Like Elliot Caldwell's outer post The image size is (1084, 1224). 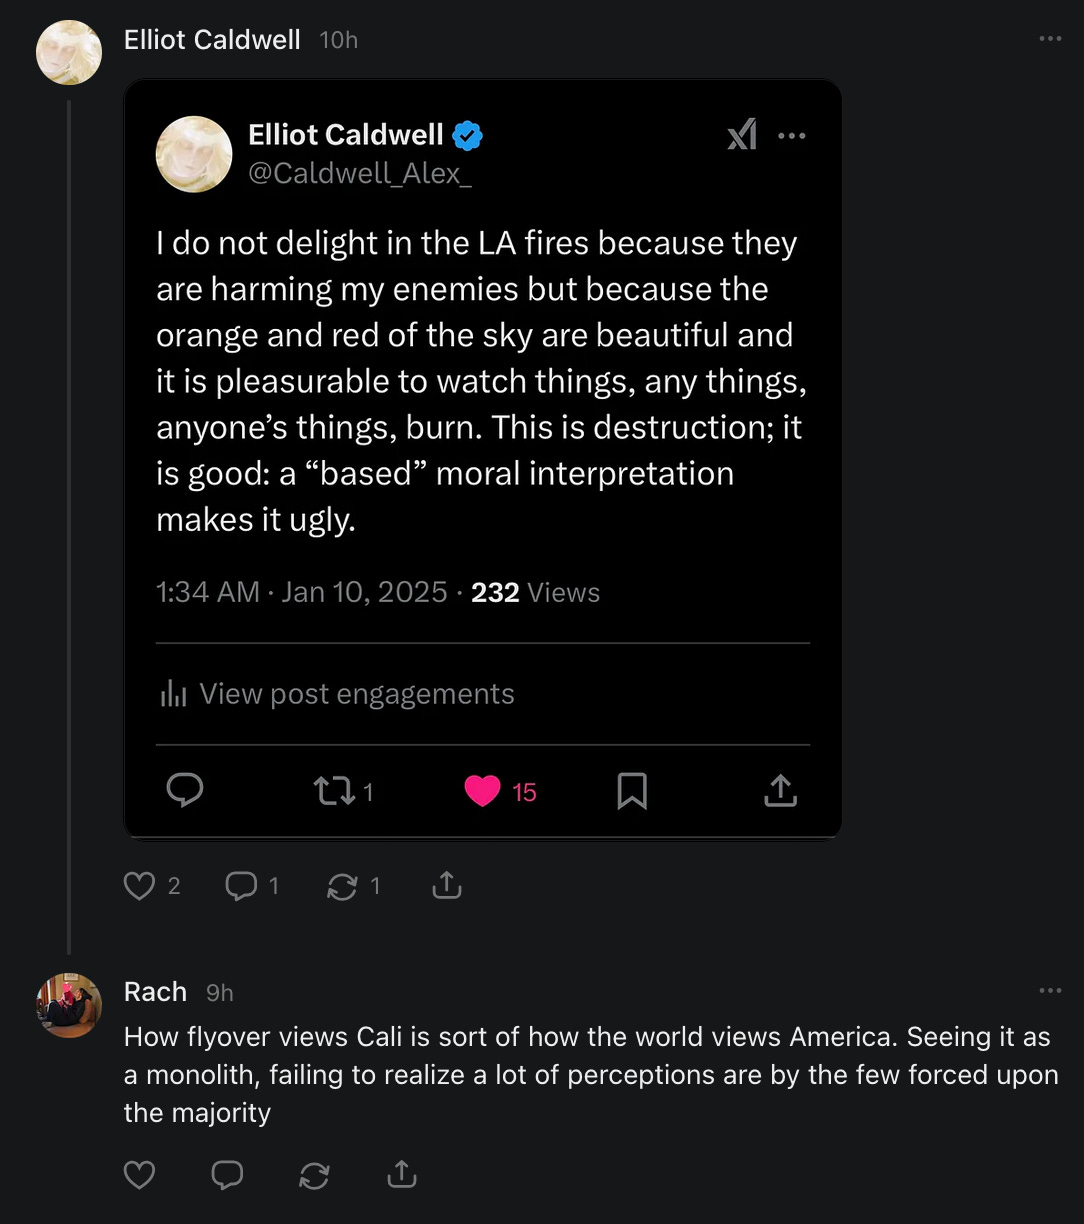pyautogui.click(x=139, y=886)
